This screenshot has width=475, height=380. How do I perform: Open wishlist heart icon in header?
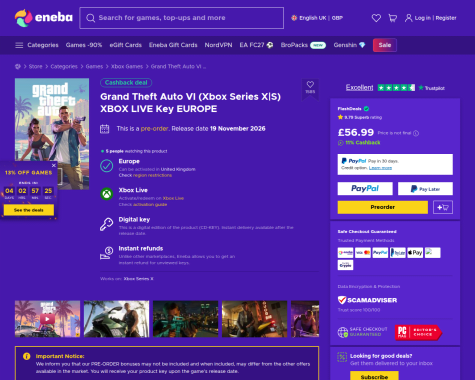[376, 18]
